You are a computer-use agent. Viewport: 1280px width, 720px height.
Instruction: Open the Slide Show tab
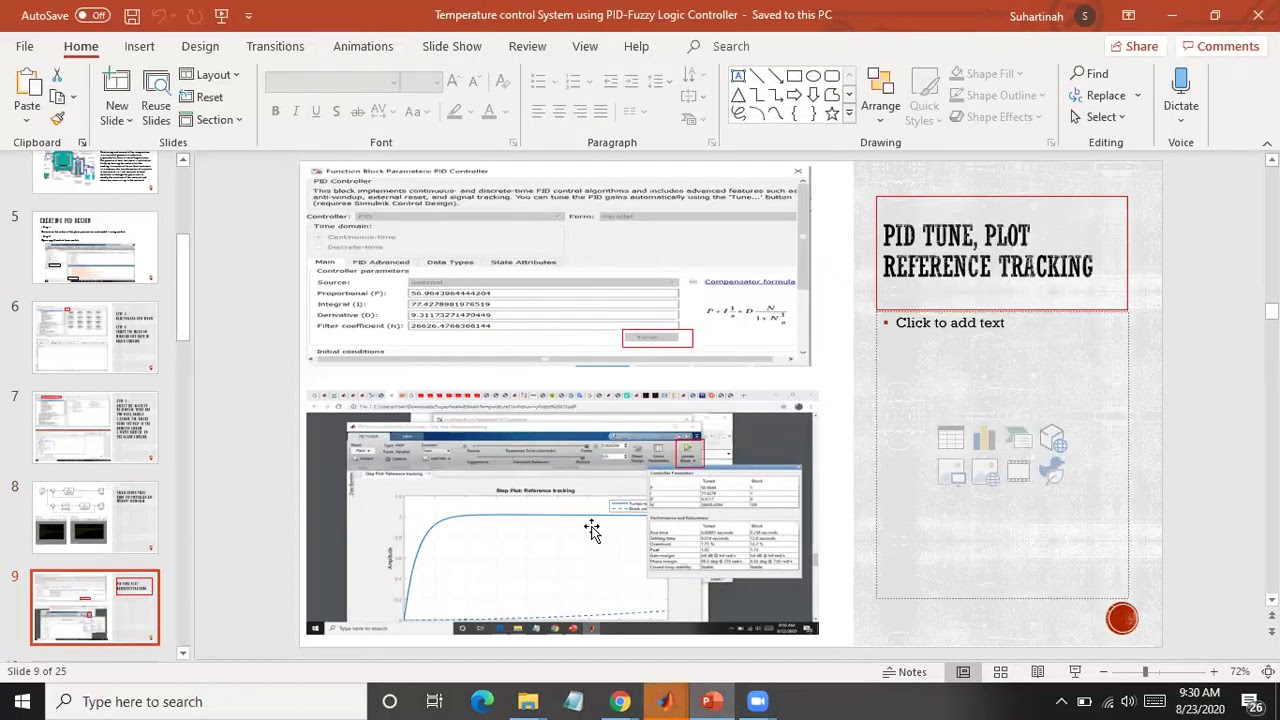(451, 46)
